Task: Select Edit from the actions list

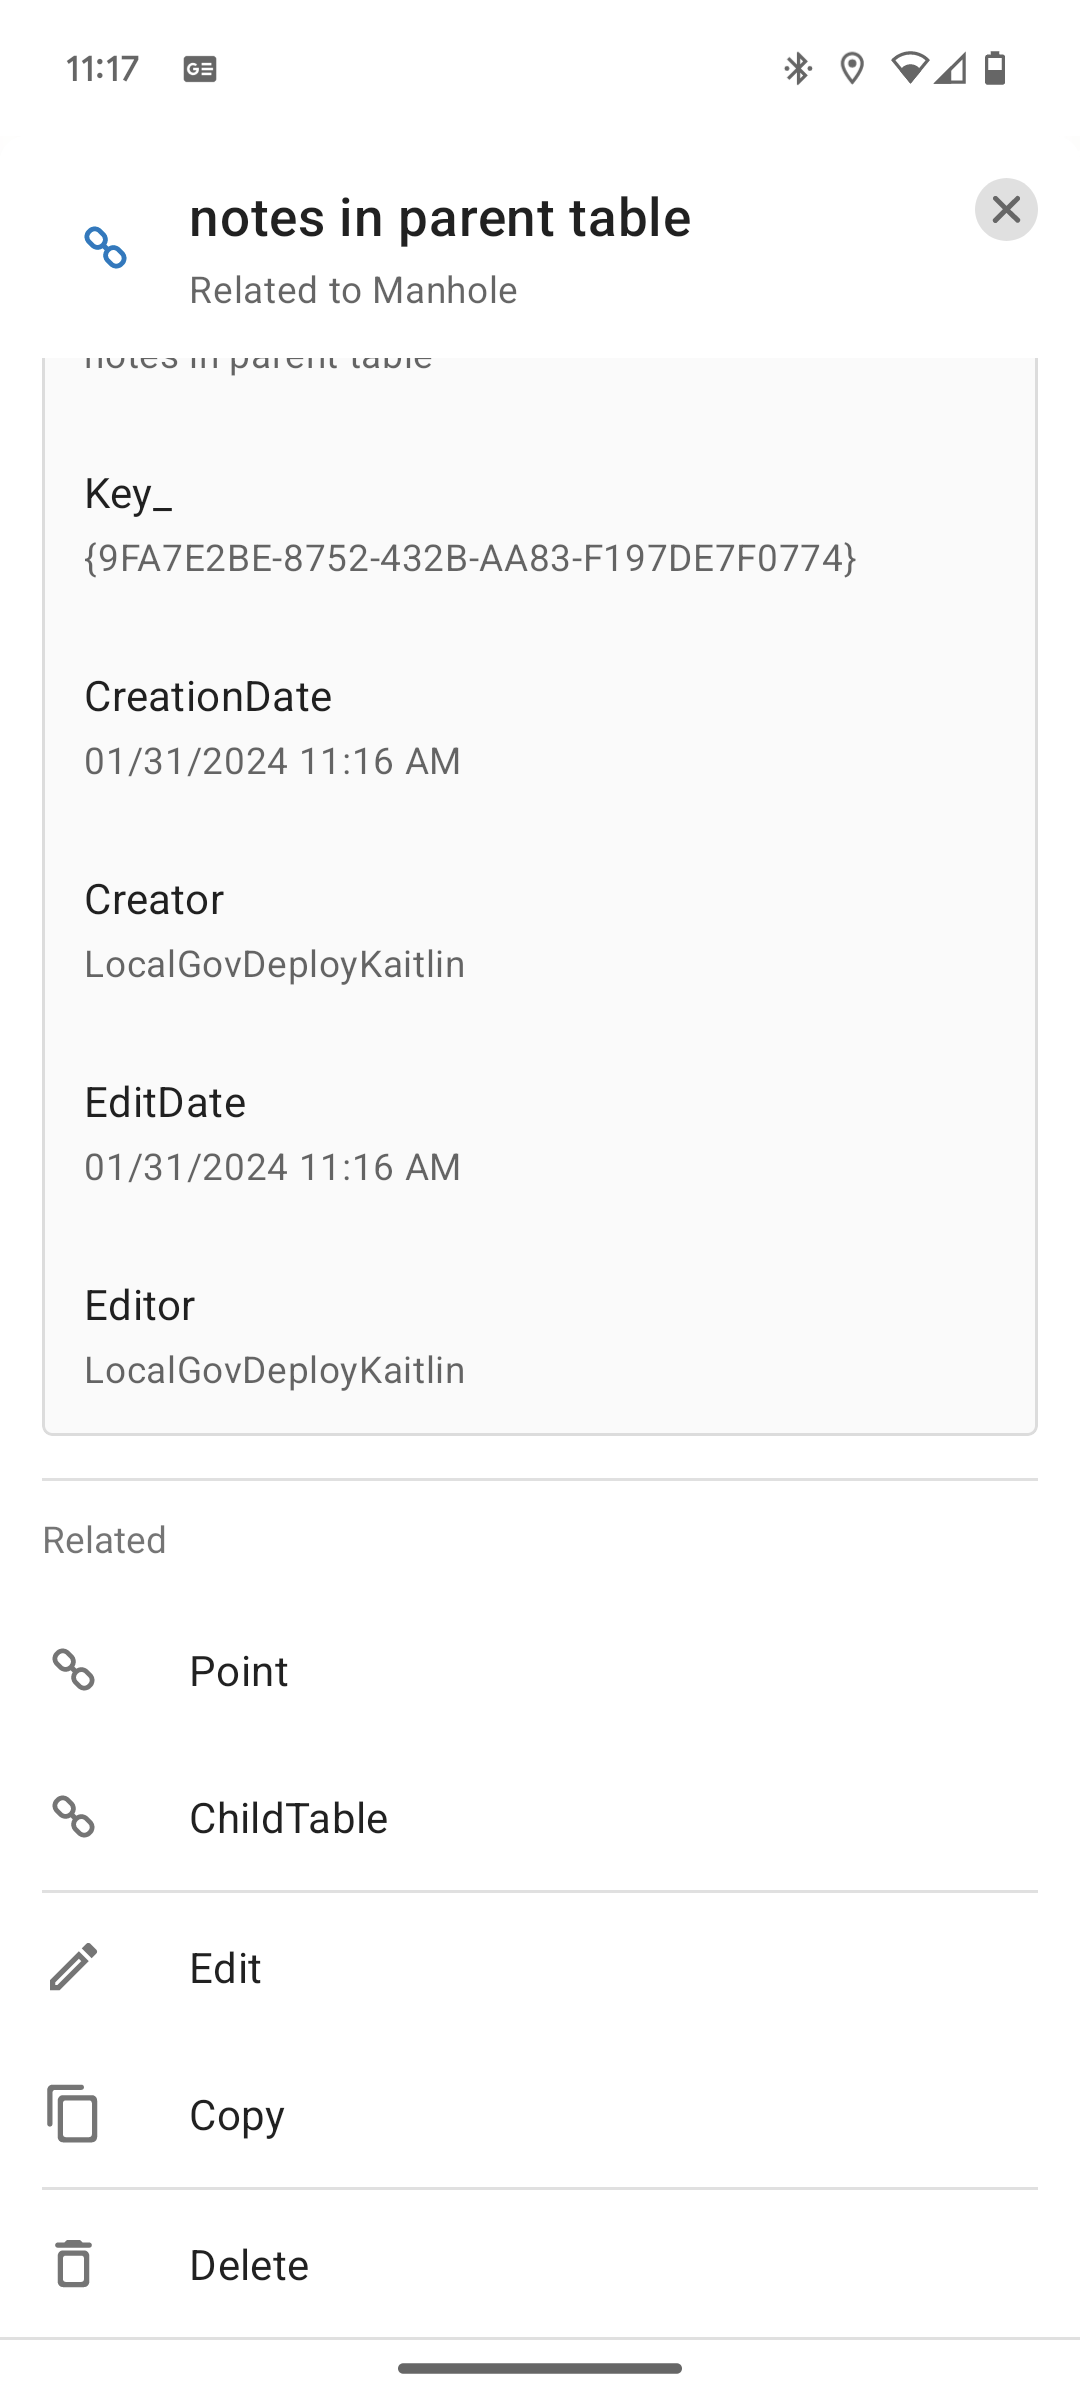Action: coord(224,1966)
